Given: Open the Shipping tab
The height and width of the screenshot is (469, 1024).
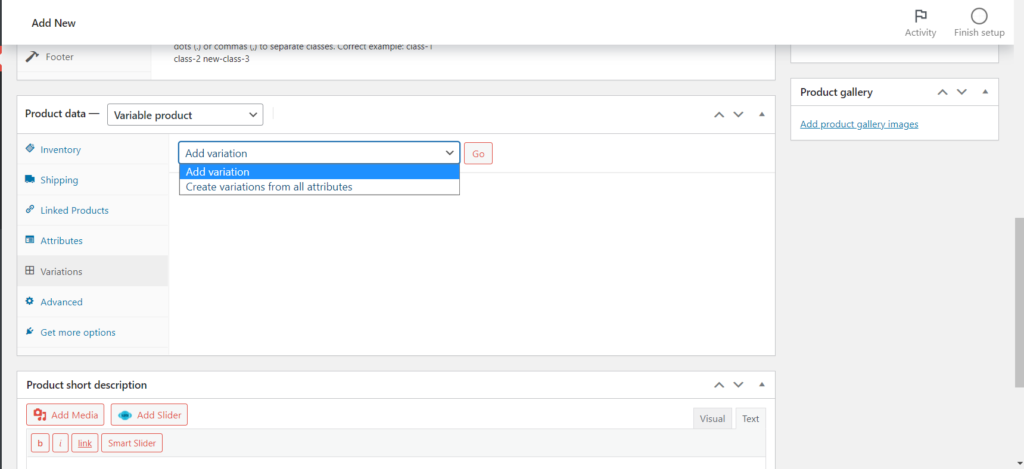Looking at the screenshot, I should point(59,180).
